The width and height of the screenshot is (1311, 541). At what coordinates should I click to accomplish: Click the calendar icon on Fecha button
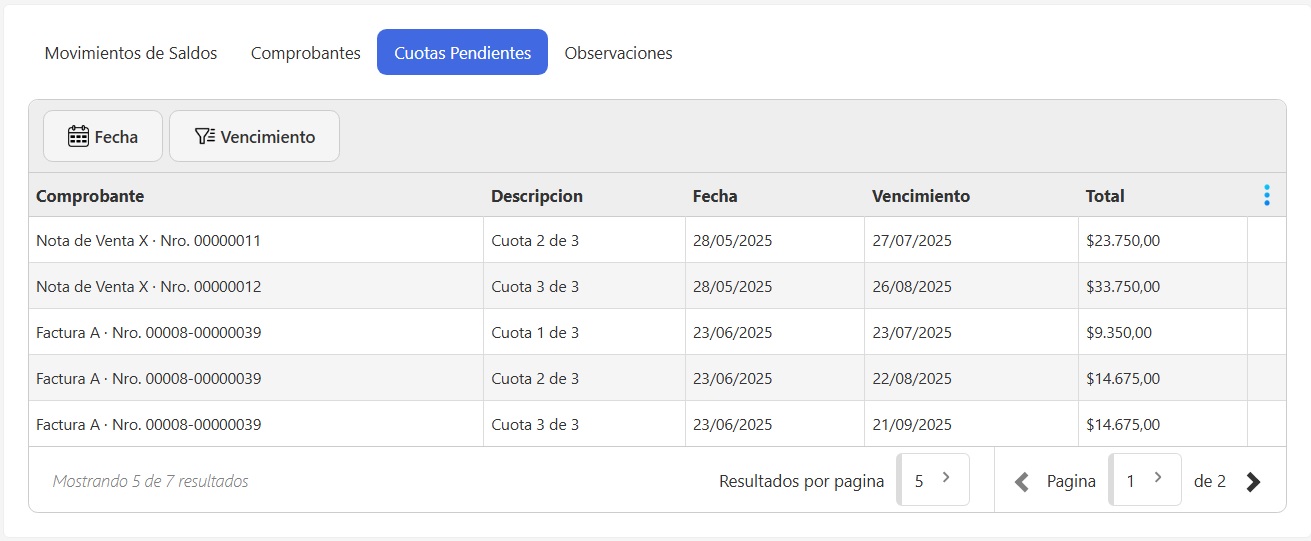tap(78, 137)
